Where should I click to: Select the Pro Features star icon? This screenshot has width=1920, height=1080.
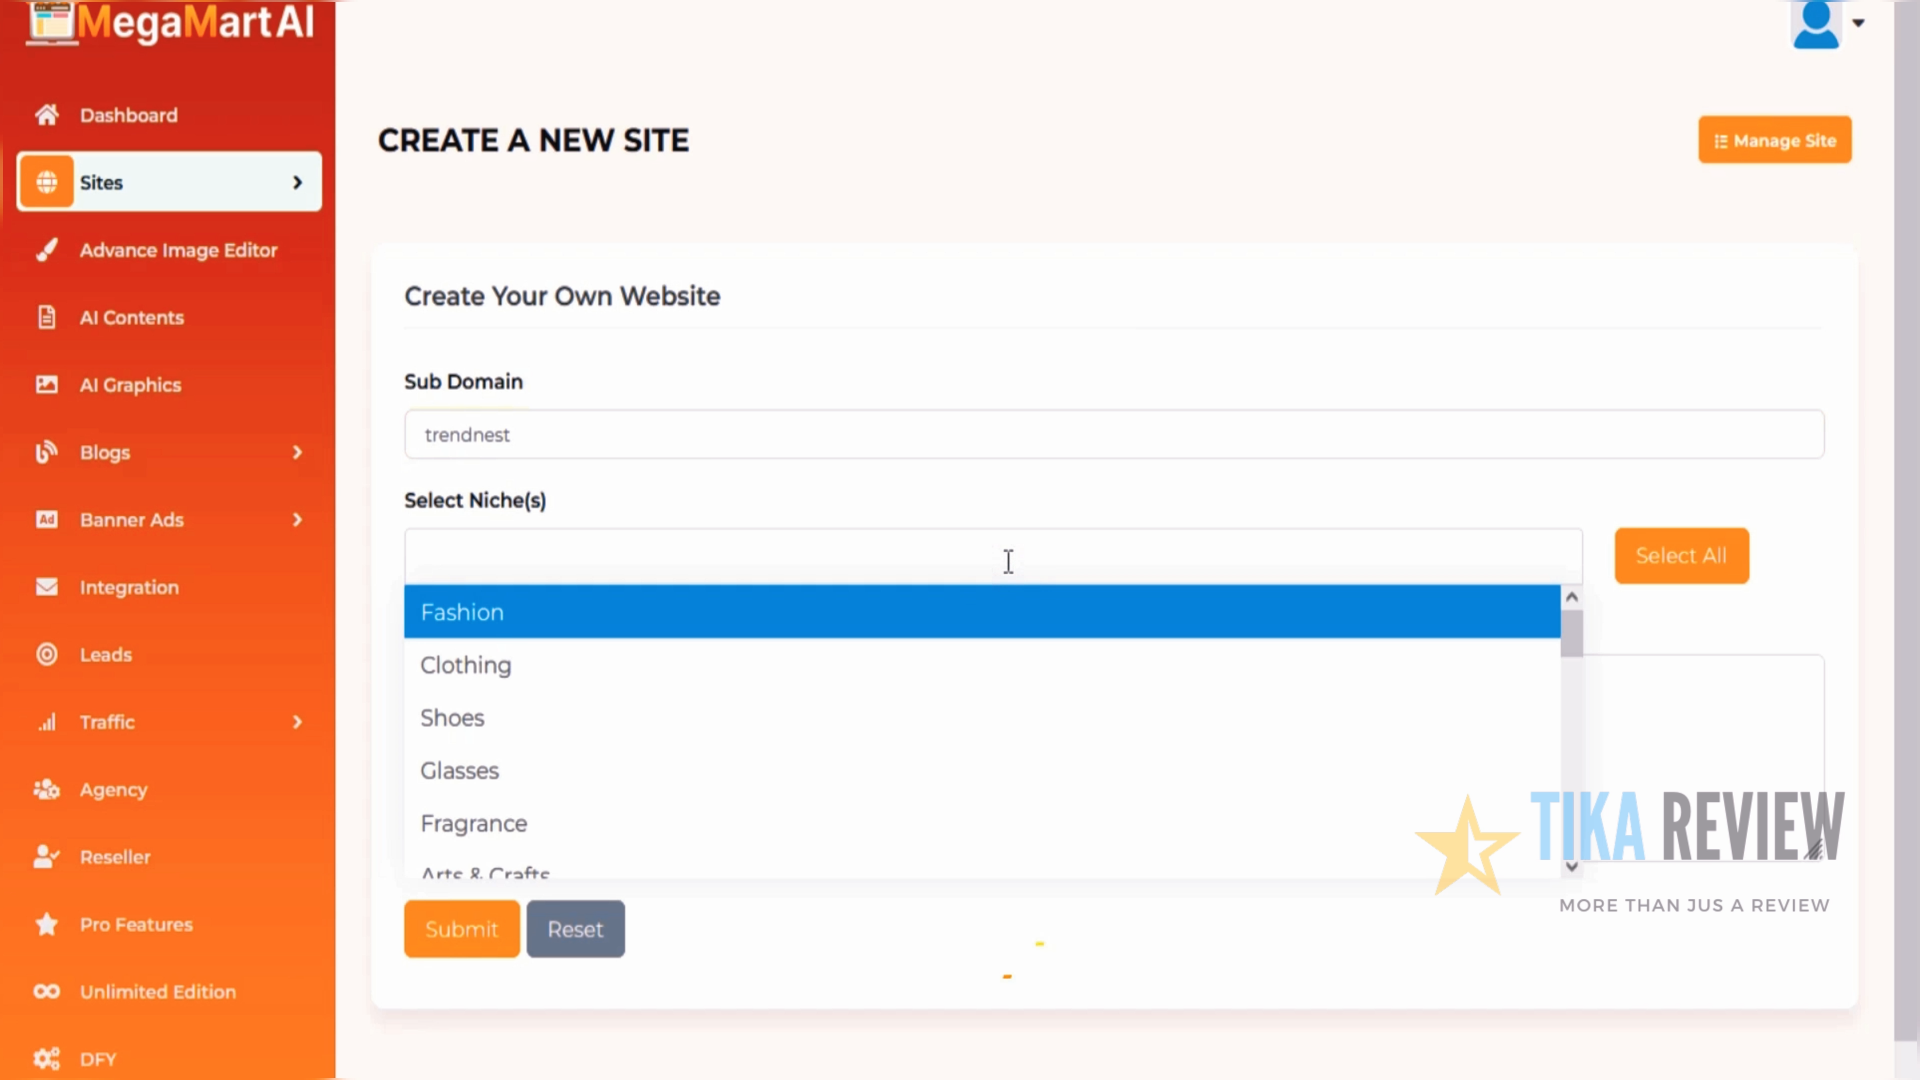(47, 924)
